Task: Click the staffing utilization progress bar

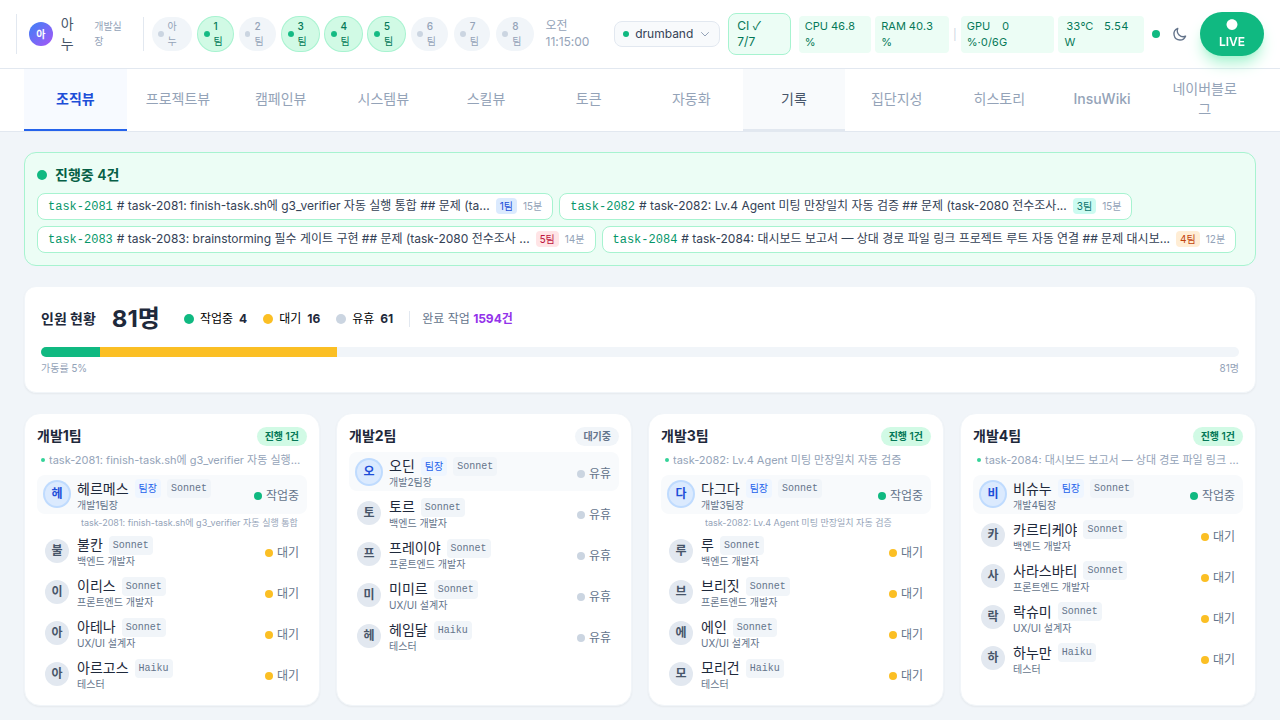Action: (639, 352)
